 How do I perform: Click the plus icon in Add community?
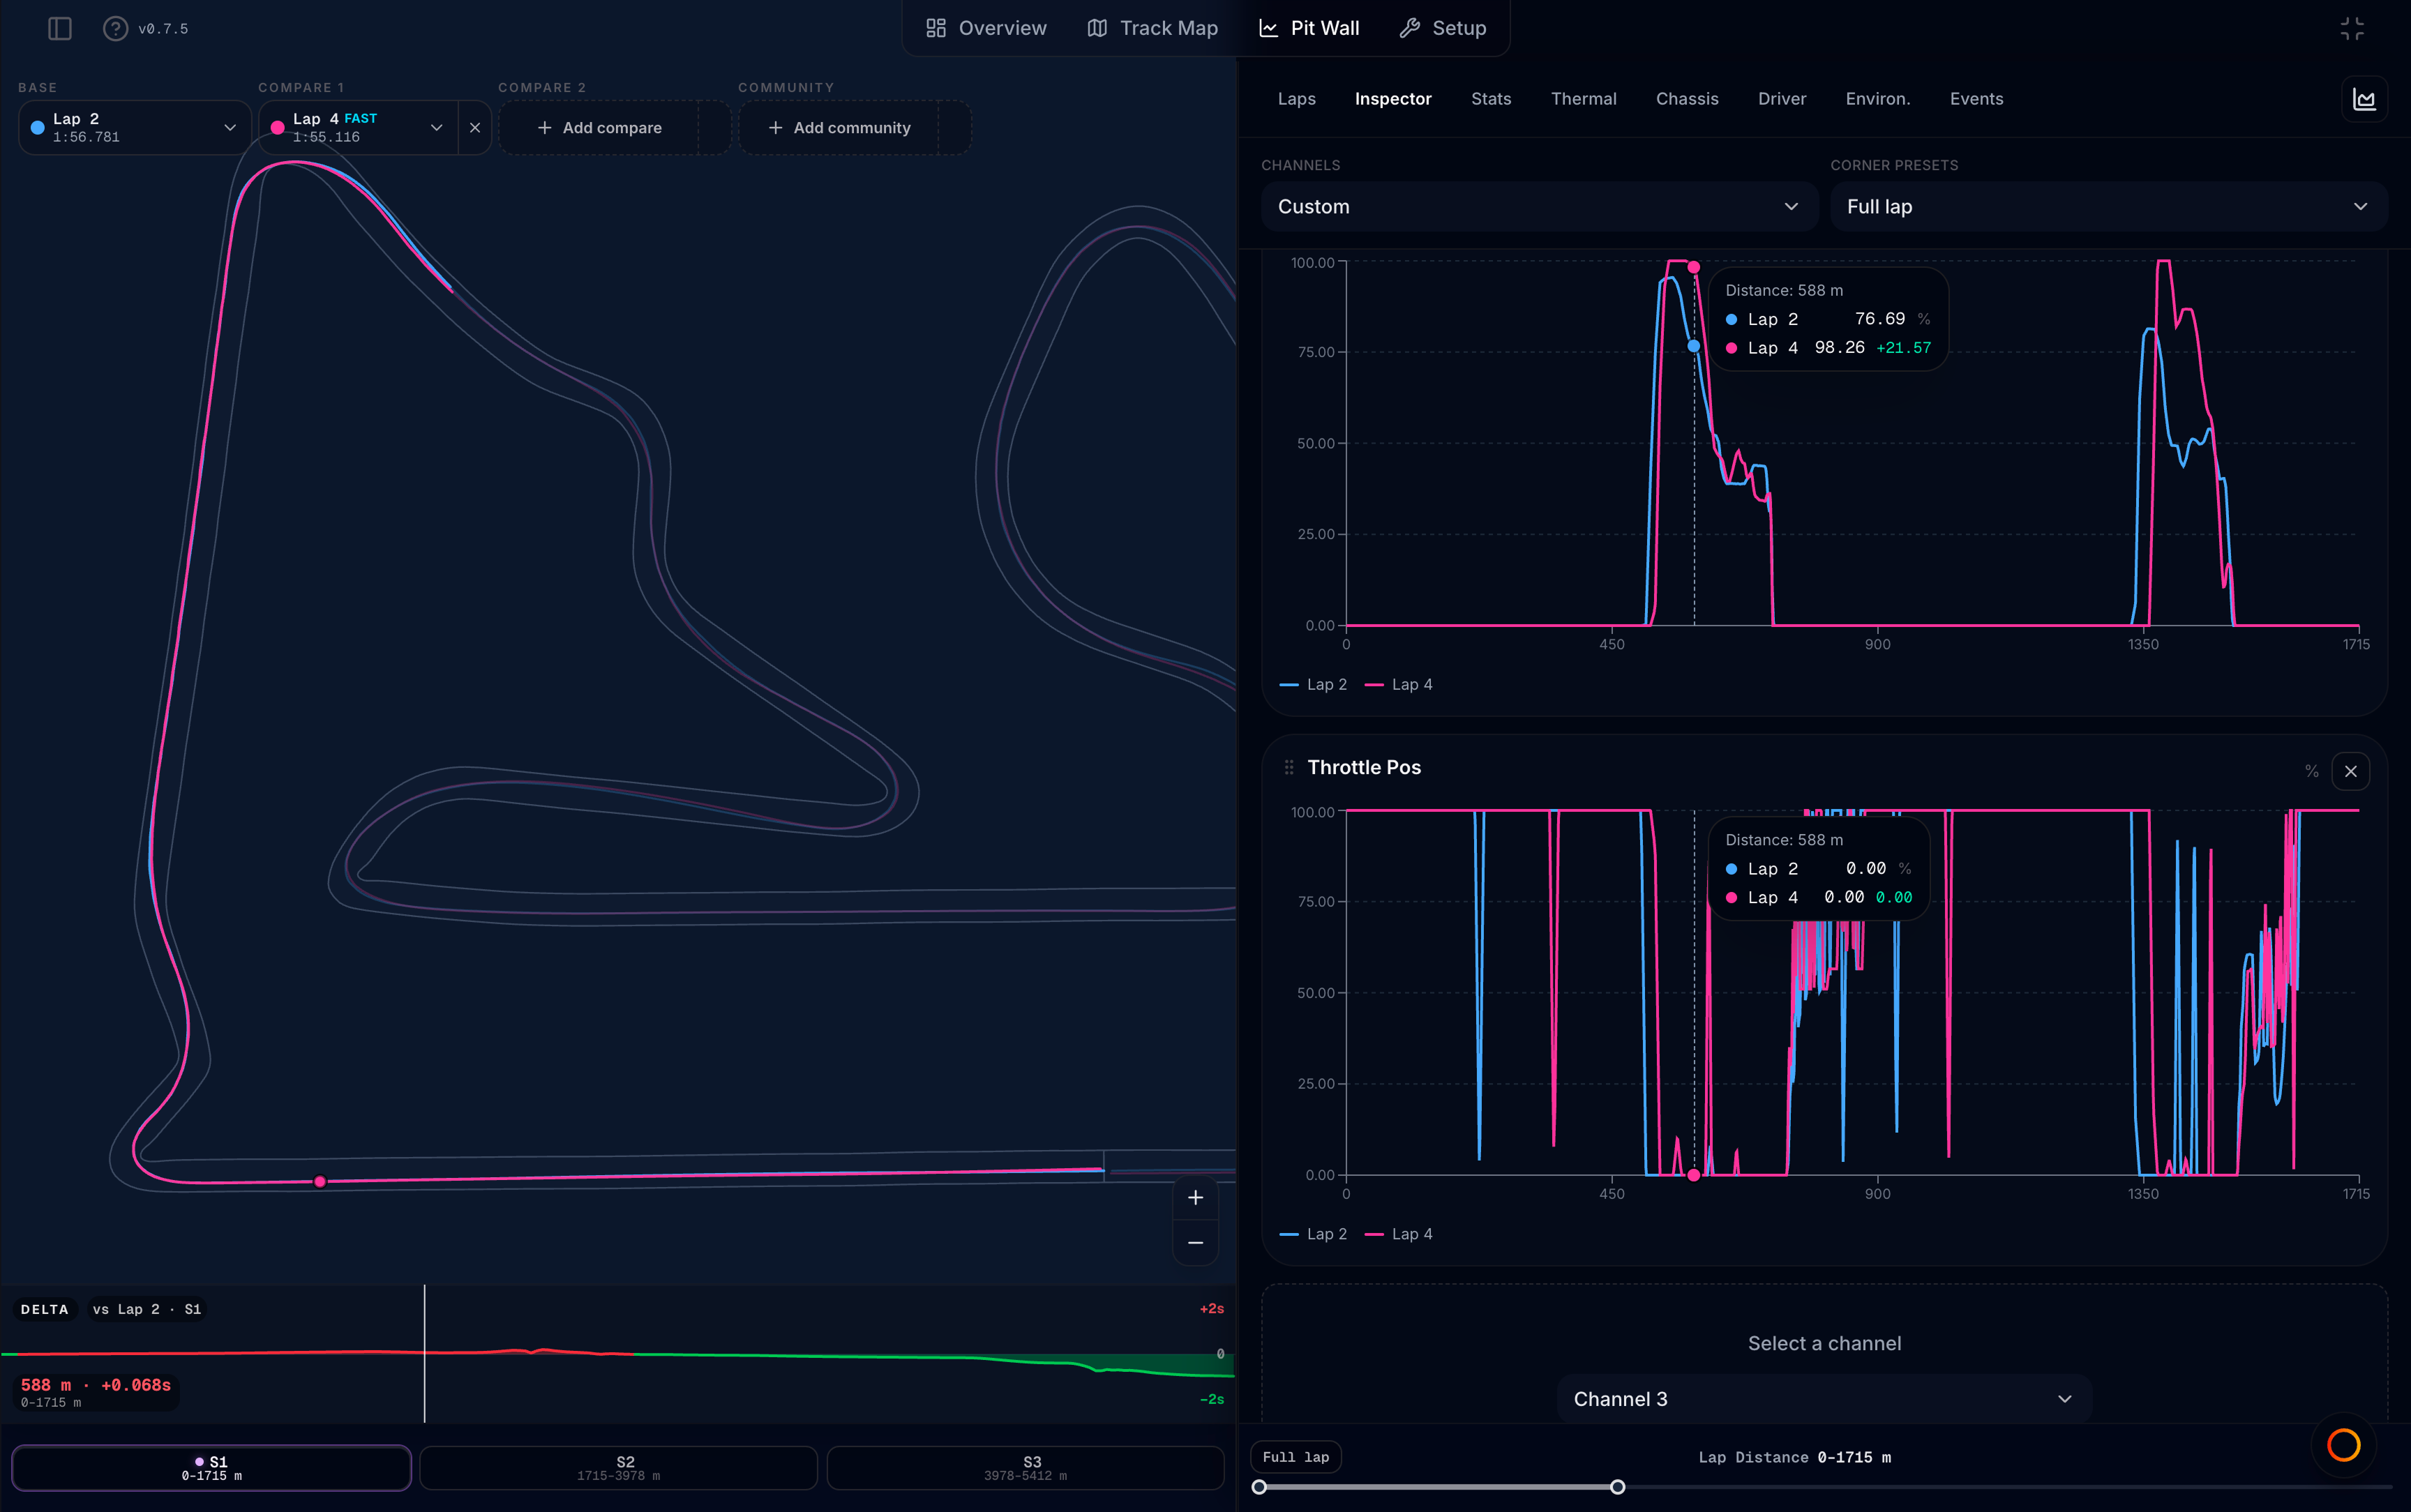click(x=775, y=128)
